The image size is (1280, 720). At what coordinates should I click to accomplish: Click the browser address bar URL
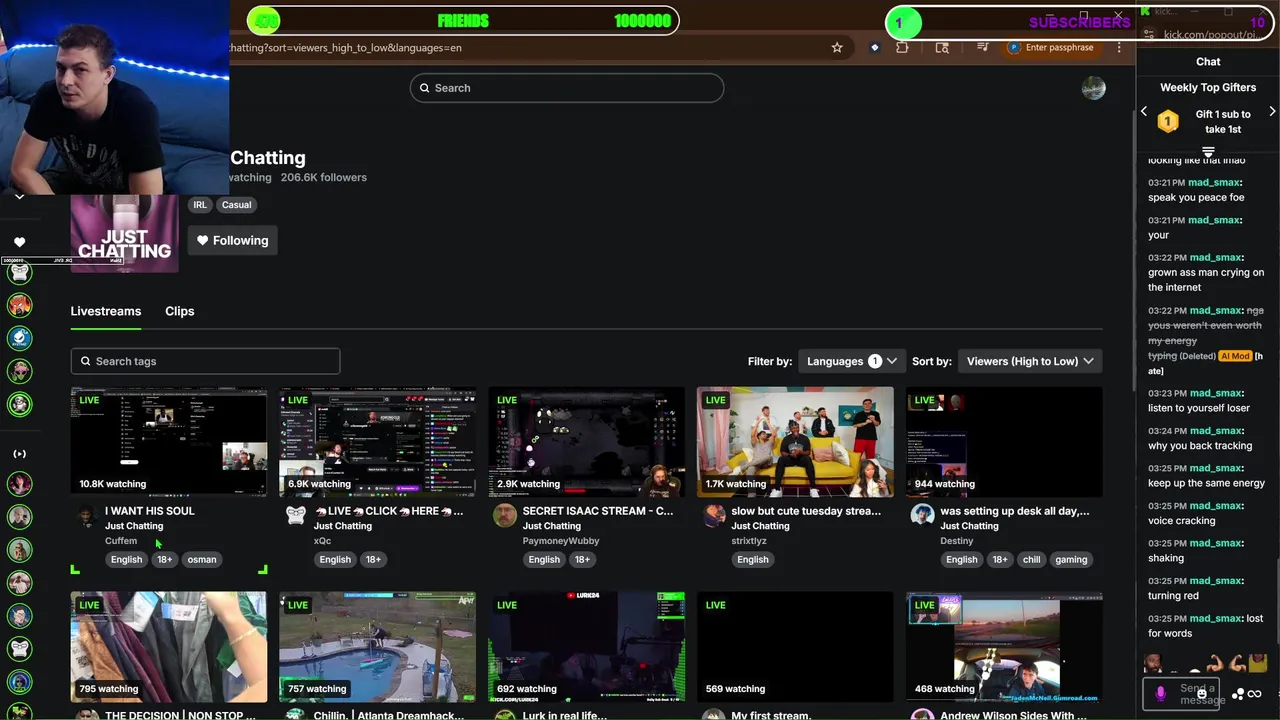tap(346, 47)
